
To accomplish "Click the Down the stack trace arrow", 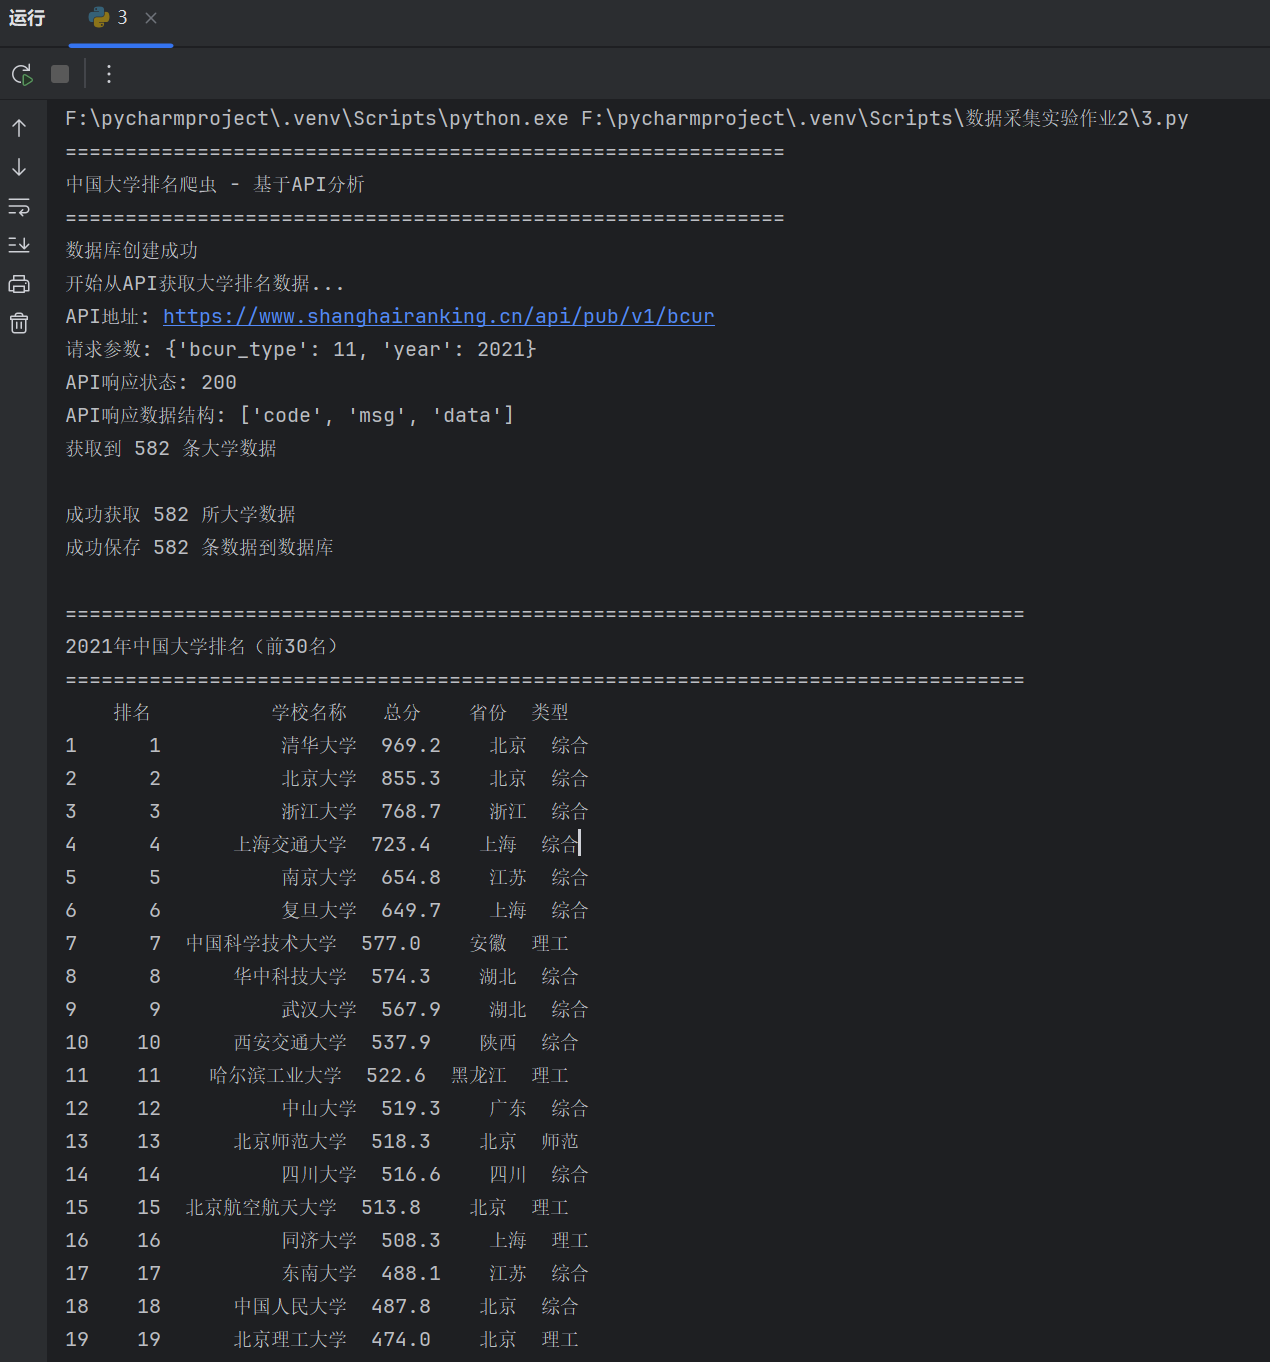I will pos(19,167).
